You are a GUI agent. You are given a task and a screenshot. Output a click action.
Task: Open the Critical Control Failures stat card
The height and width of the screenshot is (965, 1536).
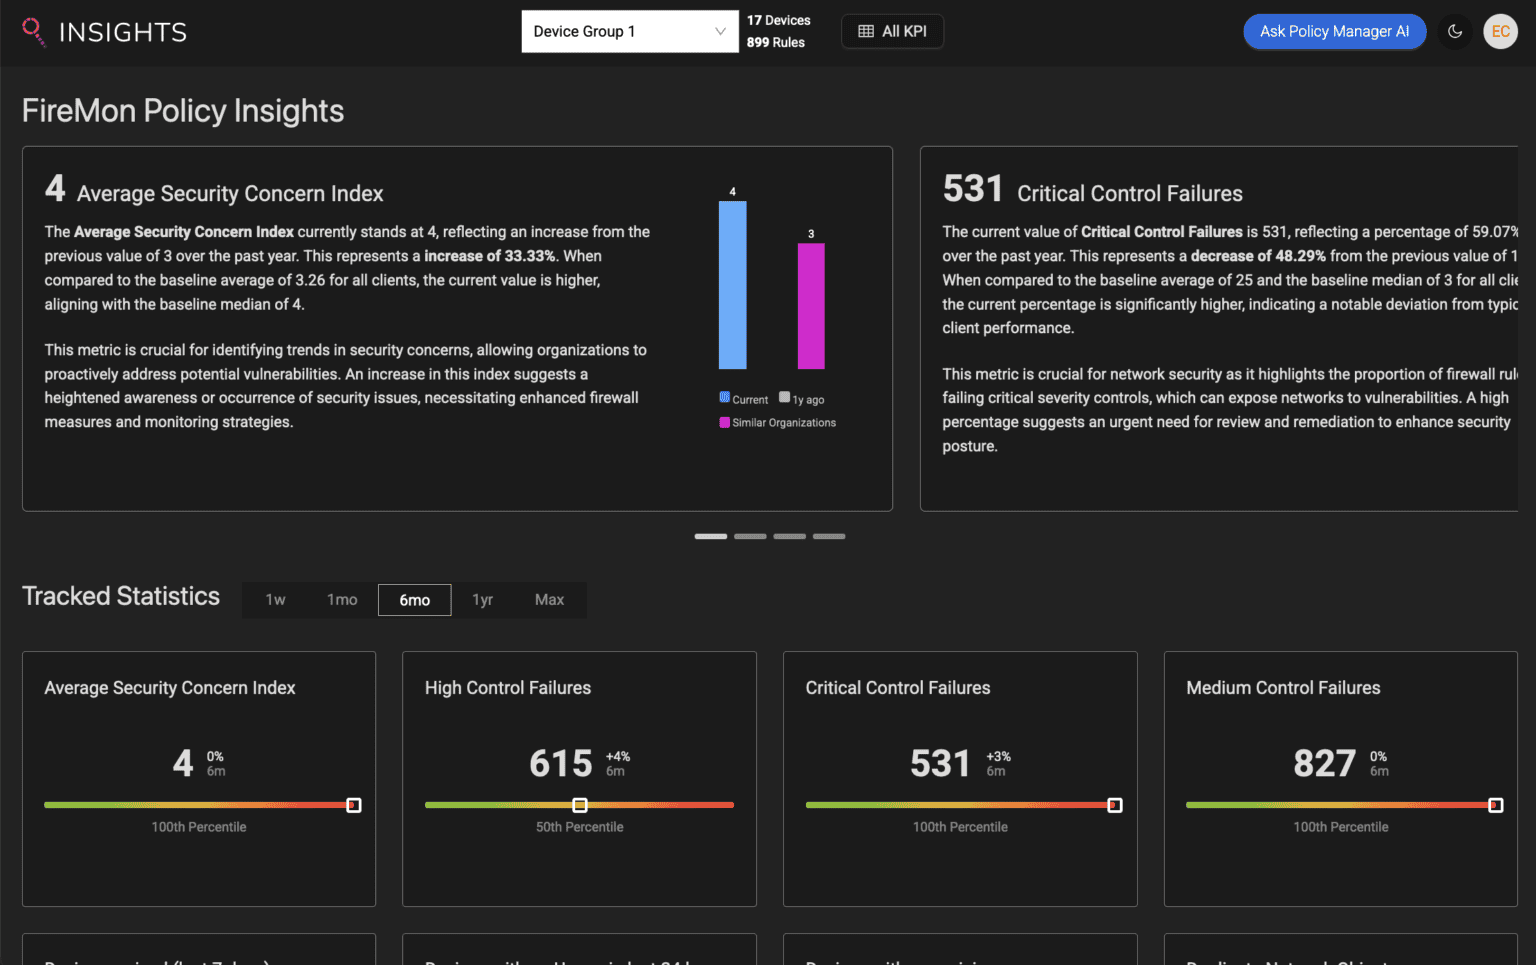pos(959,779)
